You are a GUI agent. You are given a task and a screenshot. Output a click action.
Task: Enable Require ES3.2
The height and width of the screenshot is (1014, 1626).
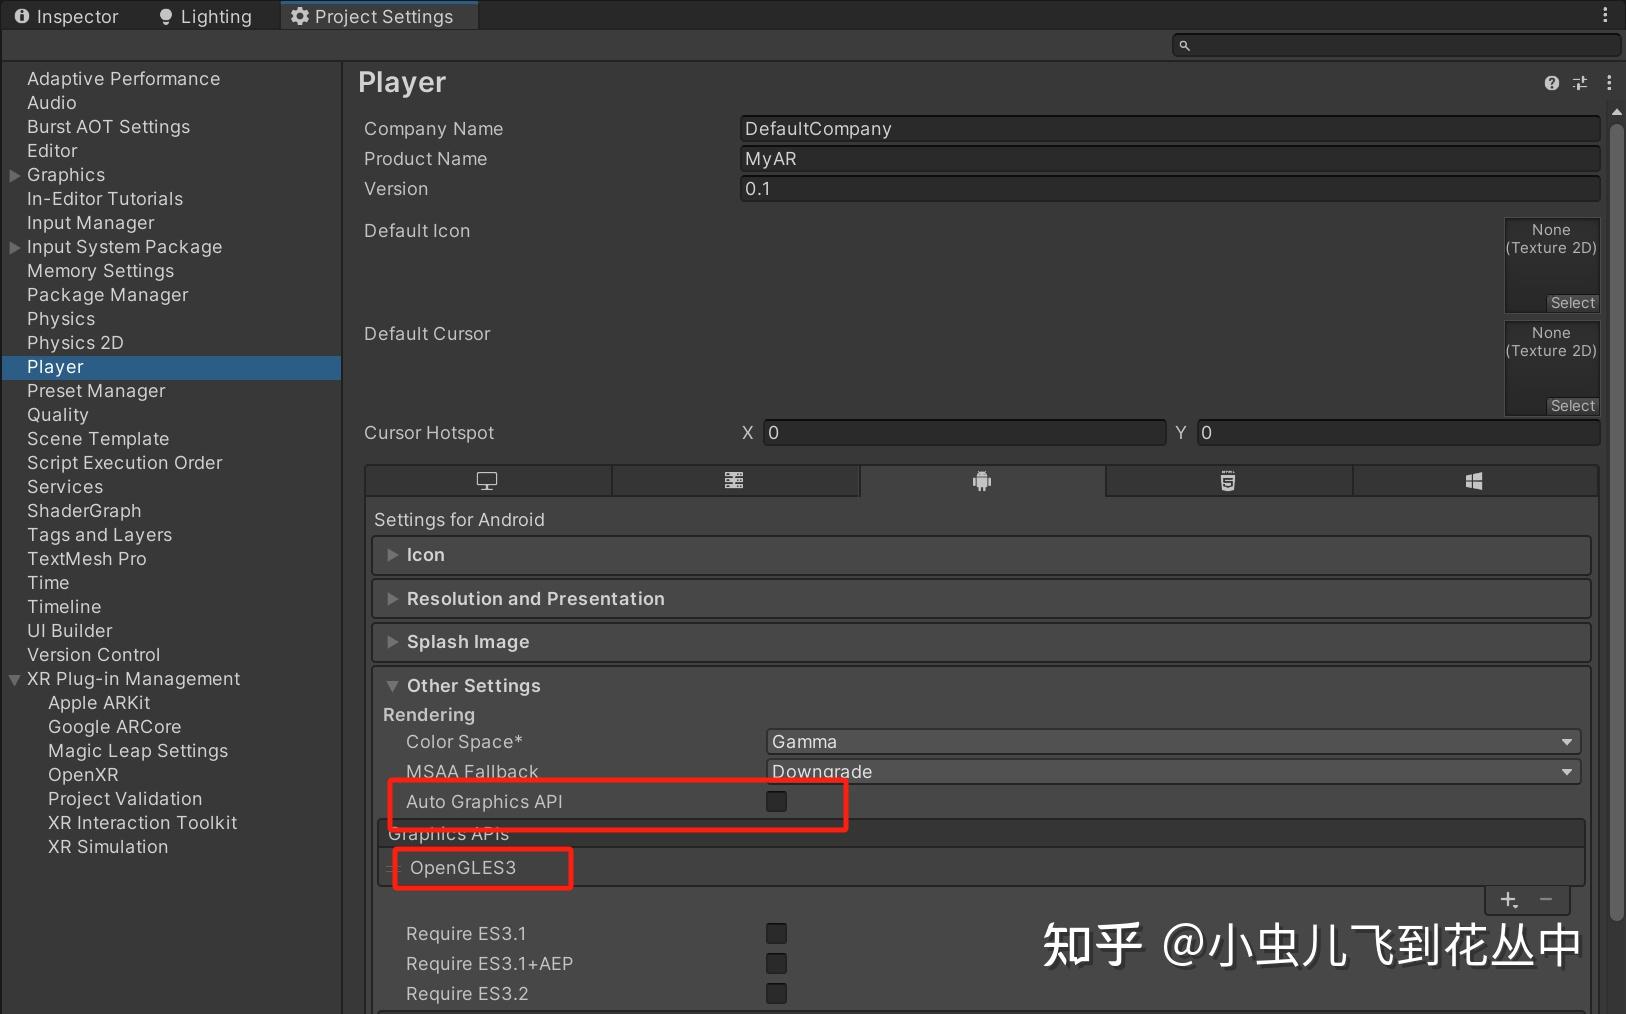(776, 993)
